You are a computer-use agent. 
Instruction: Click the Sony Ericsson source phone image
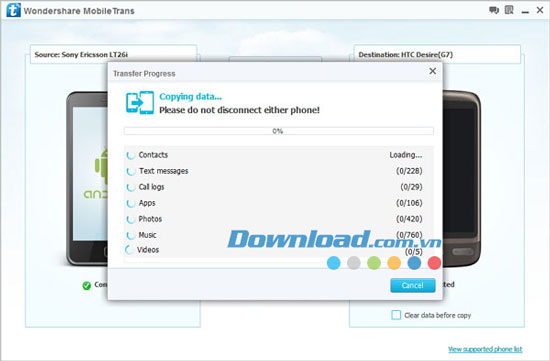(87, 179)
